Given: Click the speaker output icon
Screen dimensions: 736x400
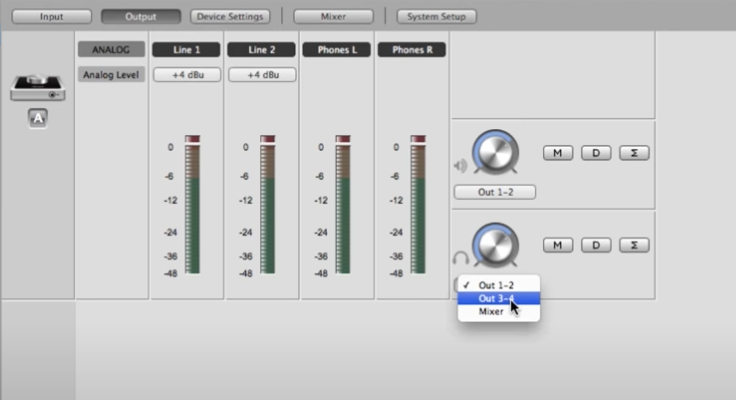Looking at the screenshot, I should (x=460, y=165).
